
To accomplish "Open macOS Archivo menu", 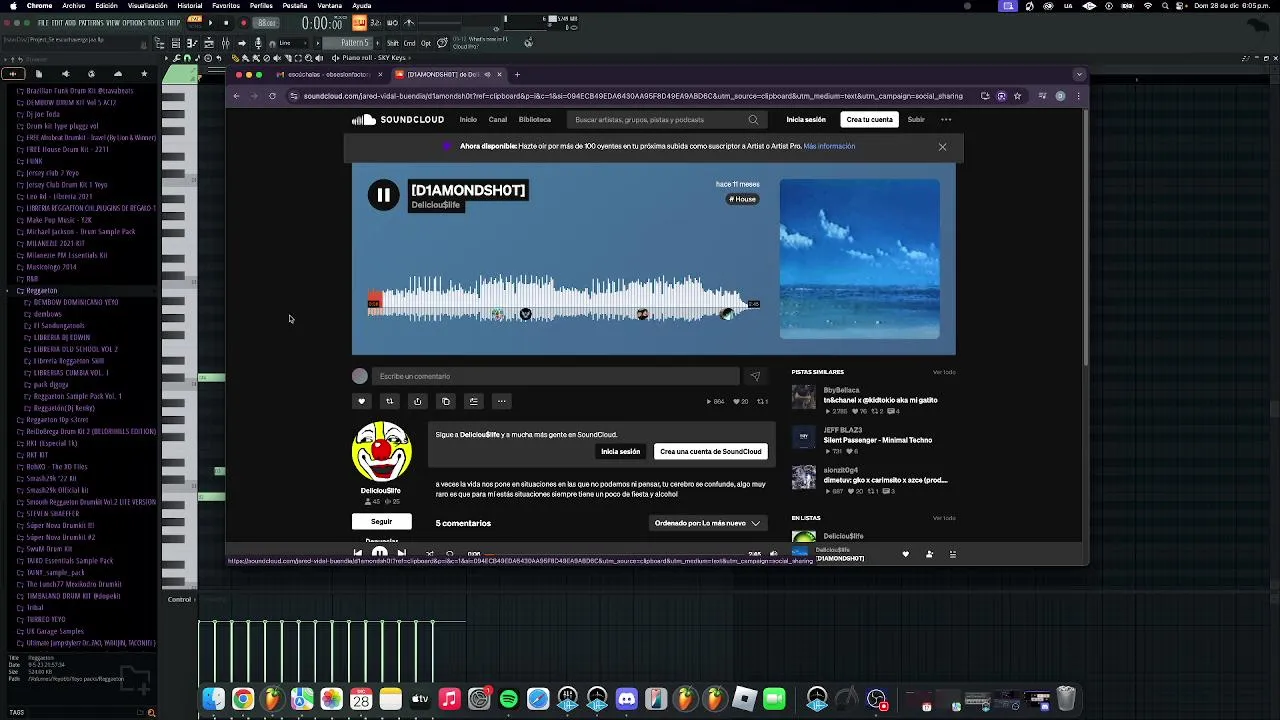I will pyautogui.click(x=74, y=6).
